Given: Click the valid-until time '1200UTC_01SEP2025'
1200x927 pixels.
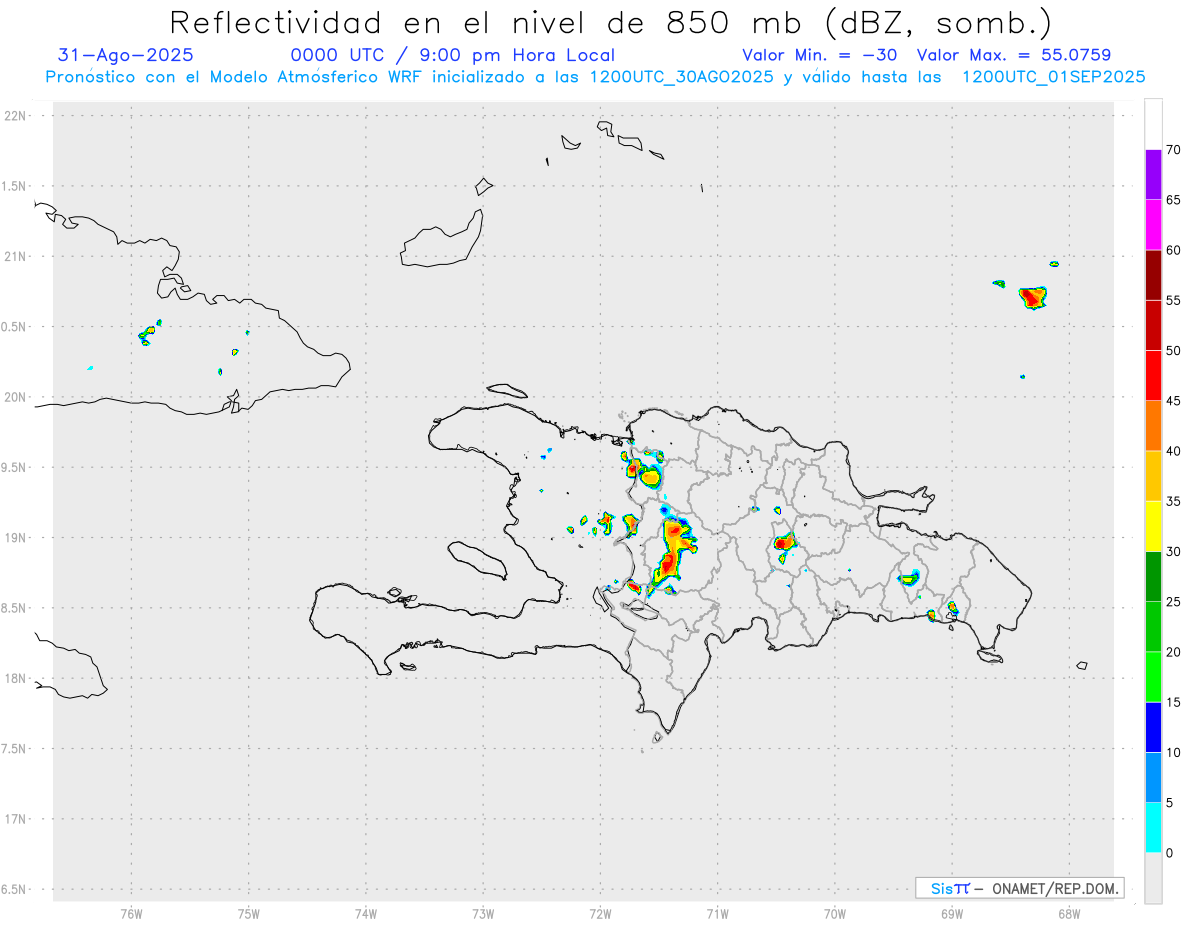Looking at the screenshot, I should pyautogui.click(x=1053, y=77).
